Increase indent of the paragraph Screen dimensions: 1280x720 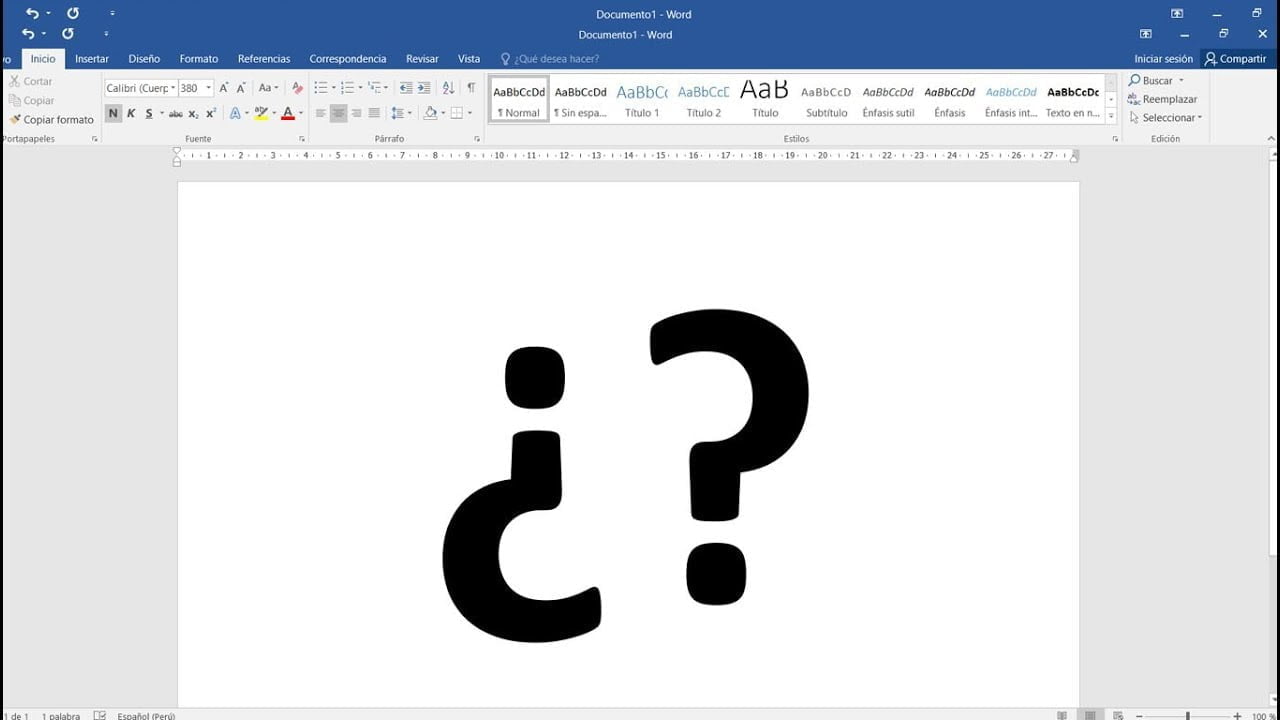[424, 88]
